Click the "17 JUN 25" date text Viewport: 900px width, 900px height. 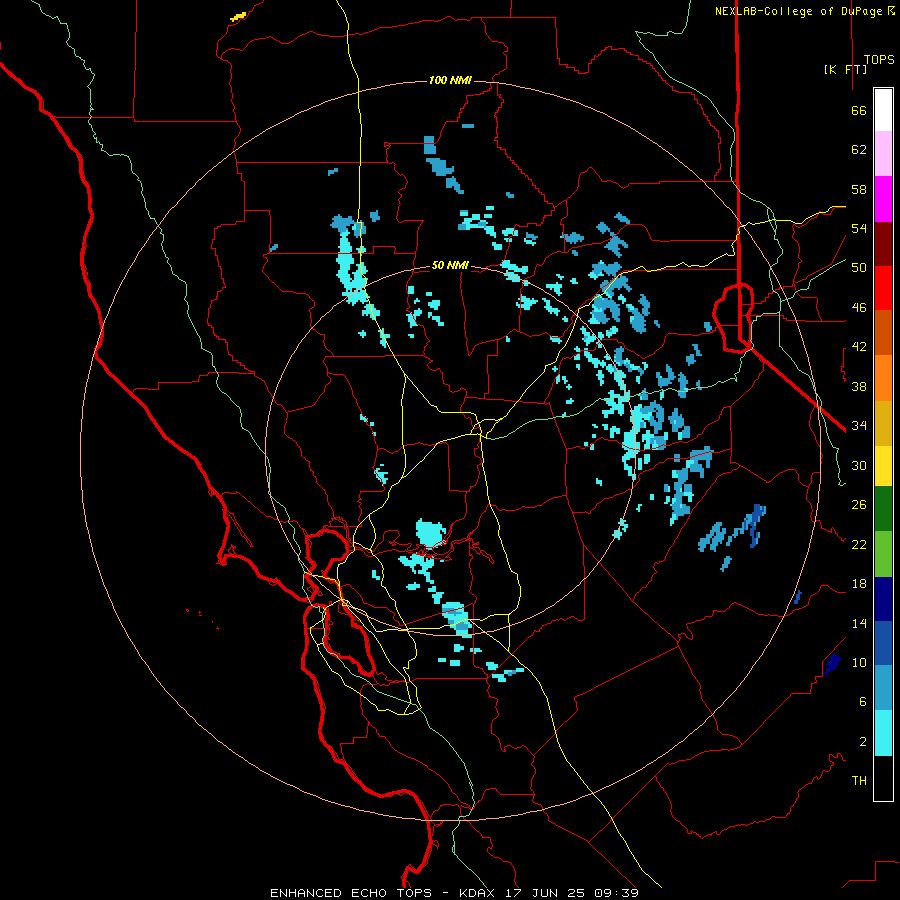coord(545,893)
